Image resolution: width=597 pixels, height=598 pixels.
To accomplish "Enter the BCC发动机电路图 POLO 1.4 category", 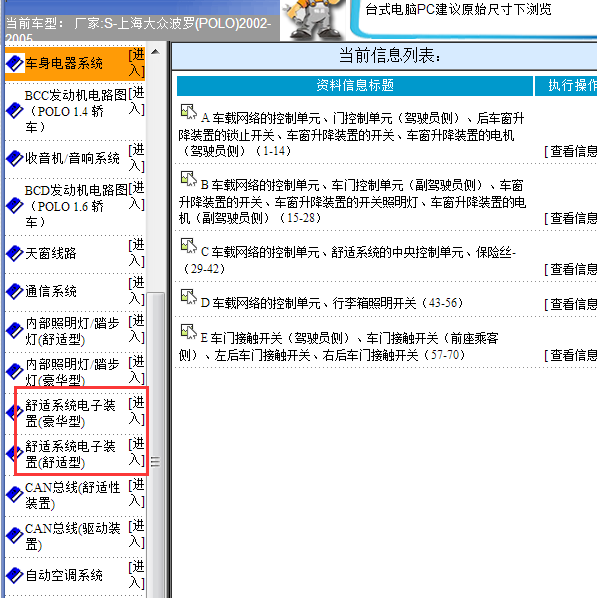I will coord(136,101).
